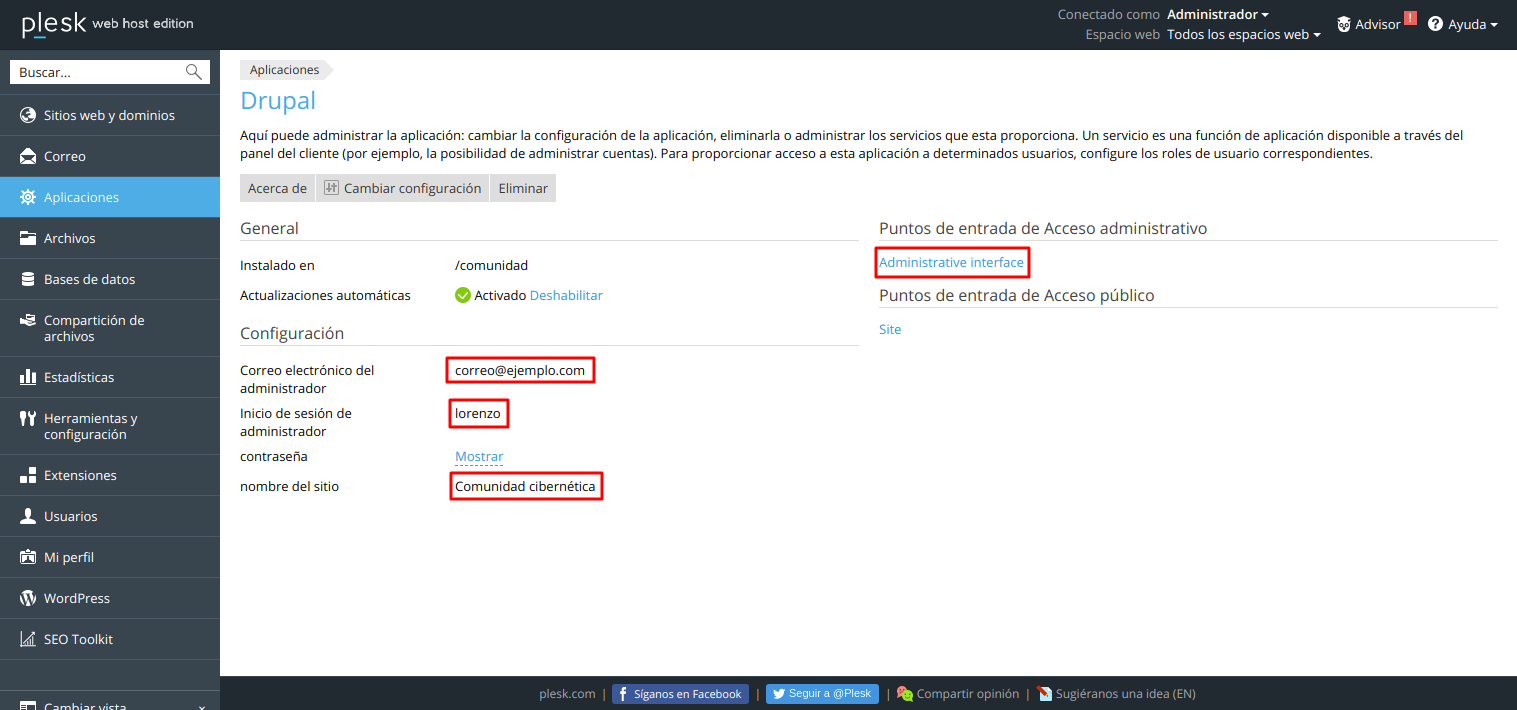The width and height of the screenshot is (1517, 710).
Task: Click the Plesk logo
Action: click(55, 23)
